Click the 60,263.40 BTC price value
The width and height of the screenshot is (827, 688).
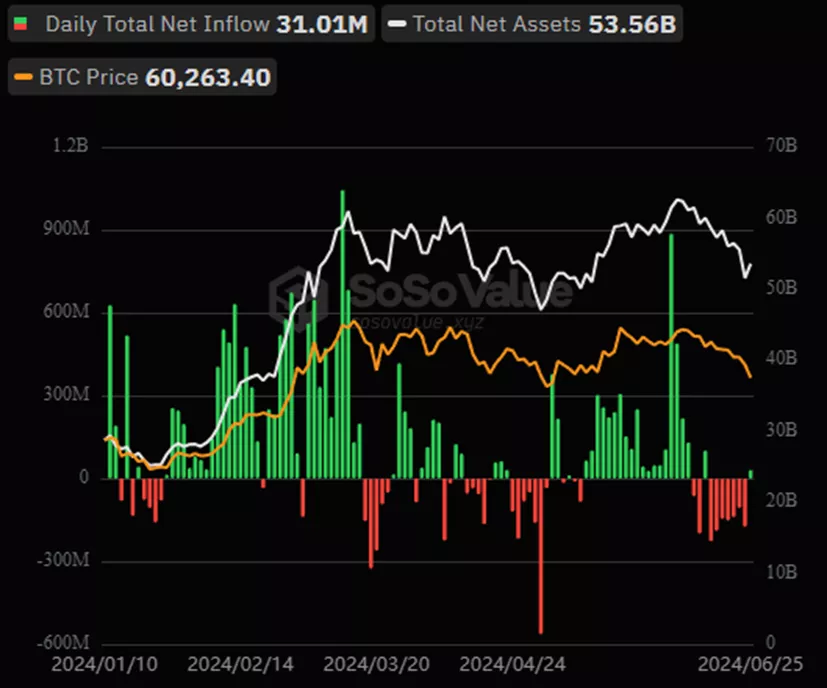208,77
